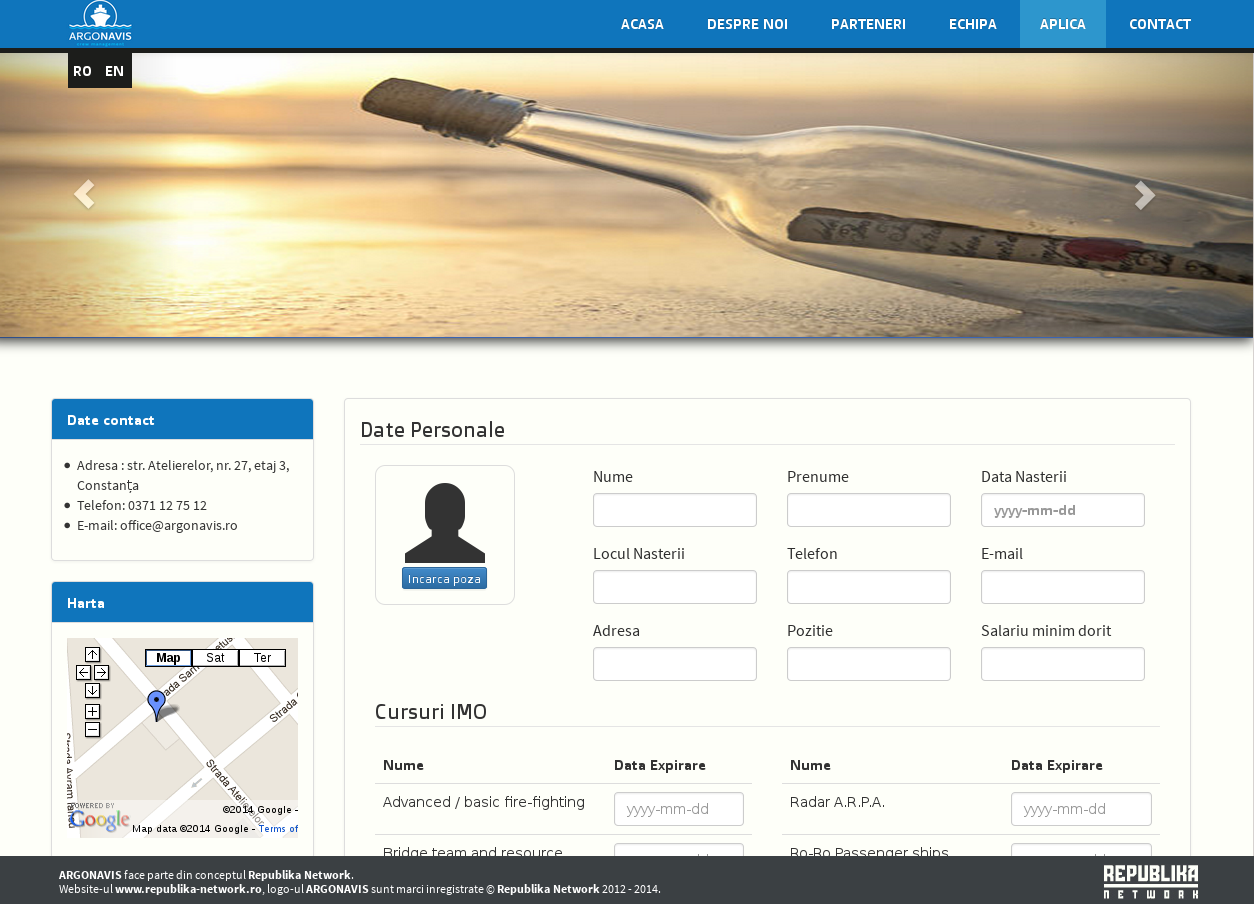Click the Data Nasterii date field
Screen dimensions: 1254x904
coord(1063,510)
